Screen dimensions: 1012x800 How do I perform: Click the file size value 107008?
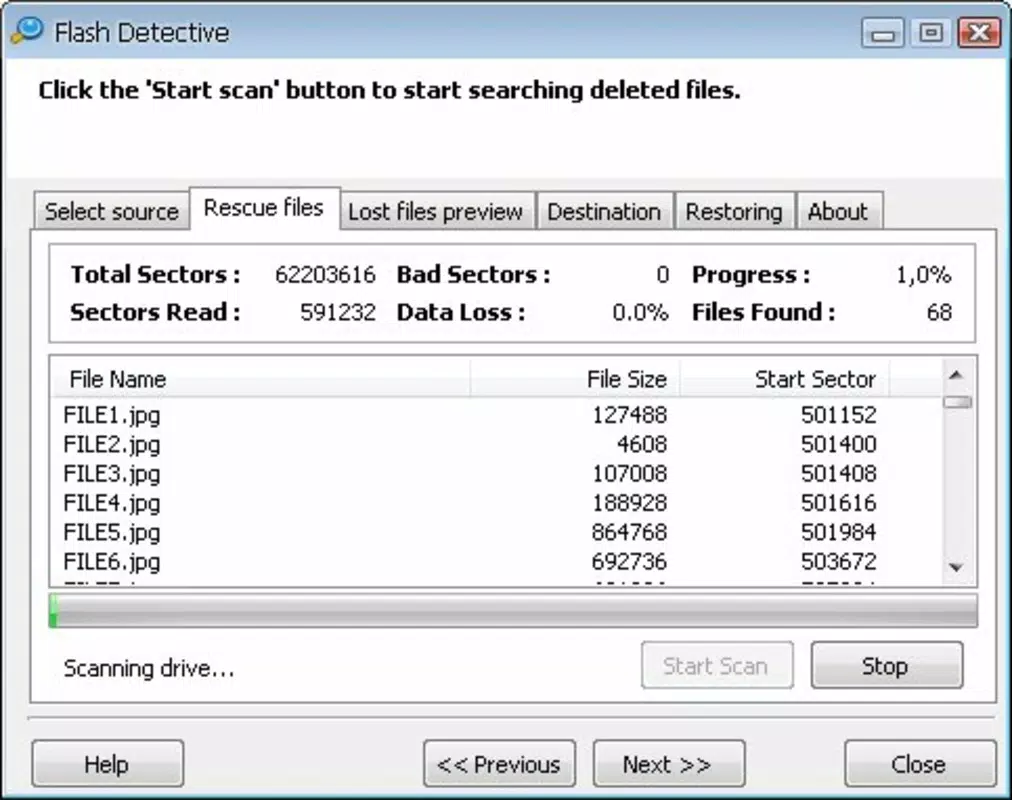tap(629, 474)
